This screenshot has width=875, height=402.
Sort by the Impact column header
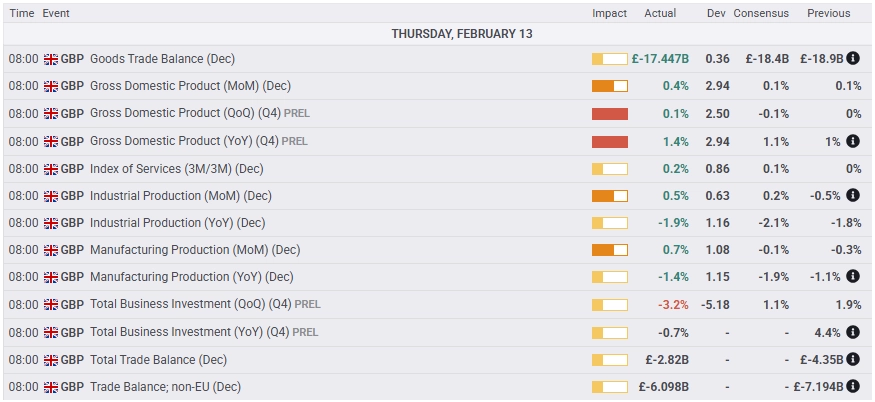609,13
